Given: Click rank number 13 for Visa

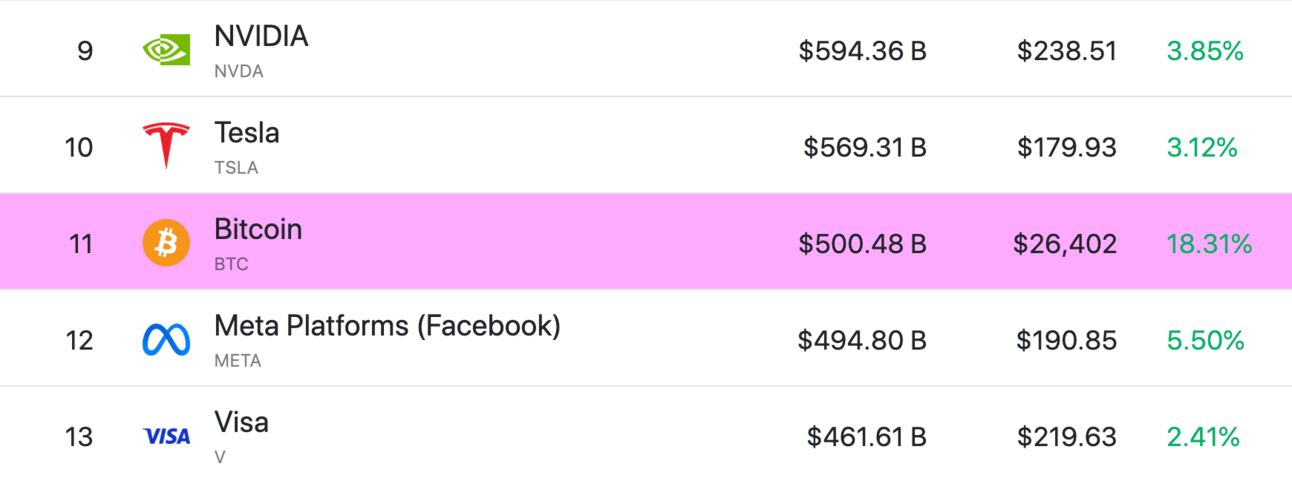Looking at the screenshot, I should coord(79,437).
